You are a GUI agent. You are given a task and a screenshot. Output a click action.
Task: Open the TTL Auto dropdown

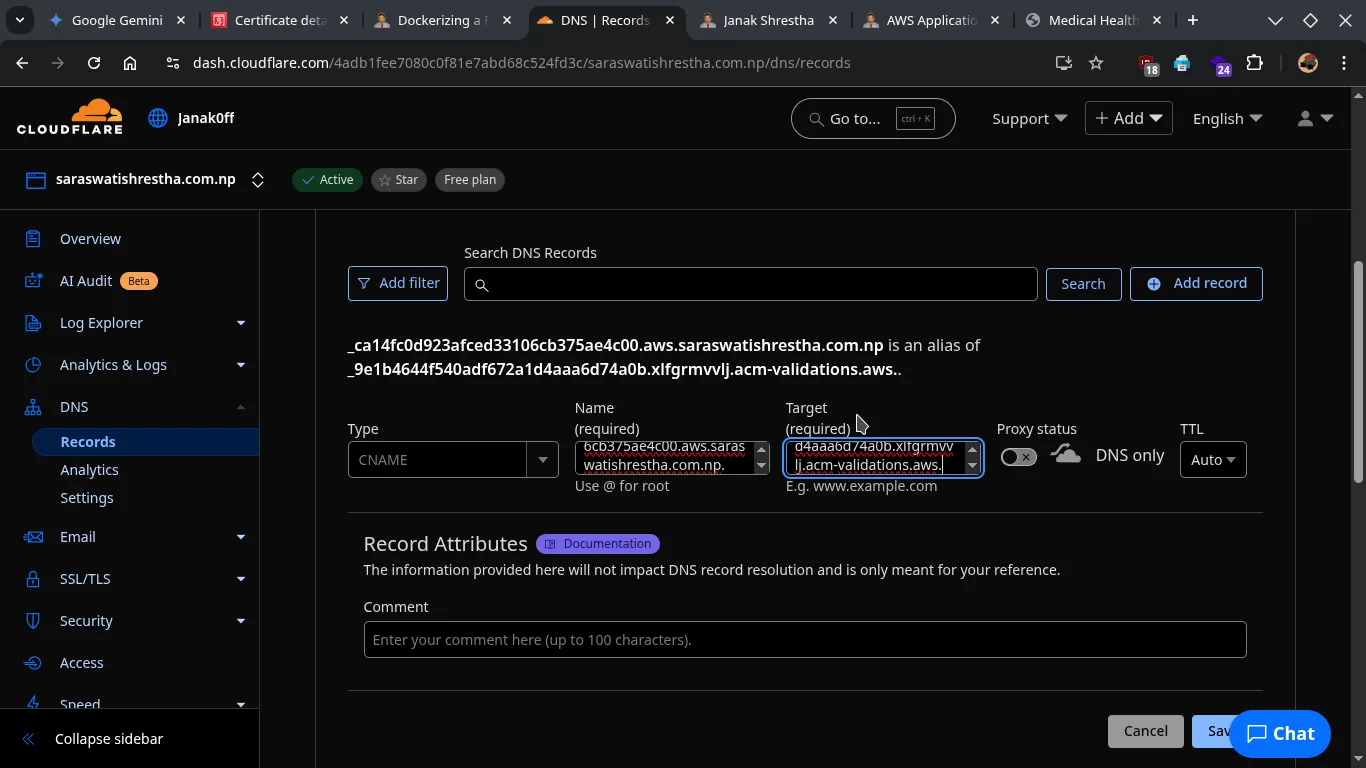point(1212,460)
